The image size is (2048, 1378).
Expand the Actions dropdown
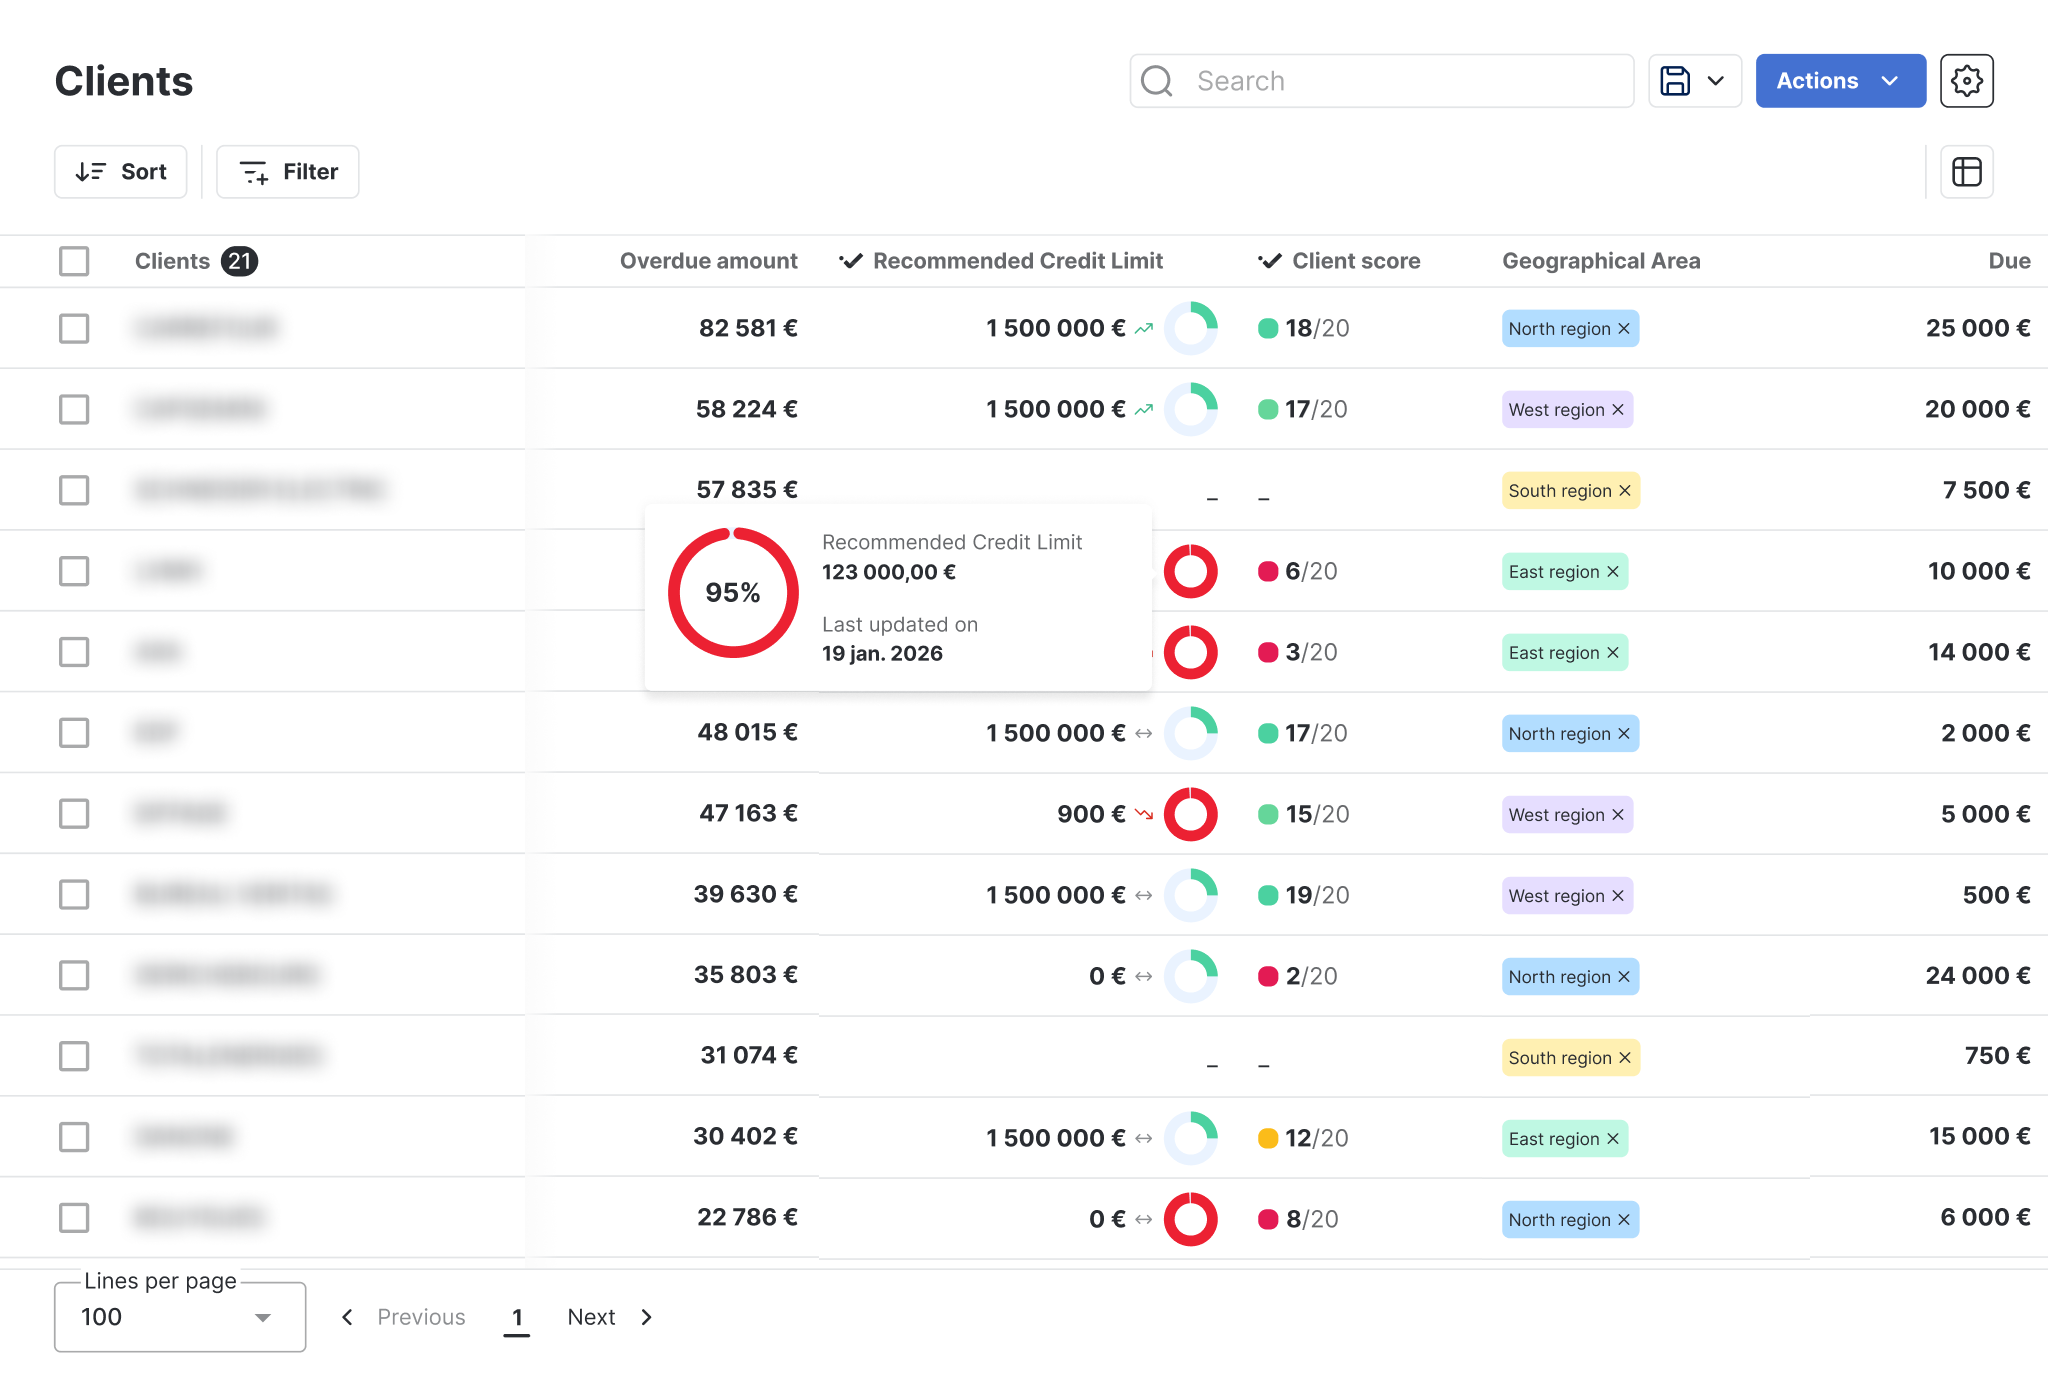pyautogui.click(x=1840, y=81)
